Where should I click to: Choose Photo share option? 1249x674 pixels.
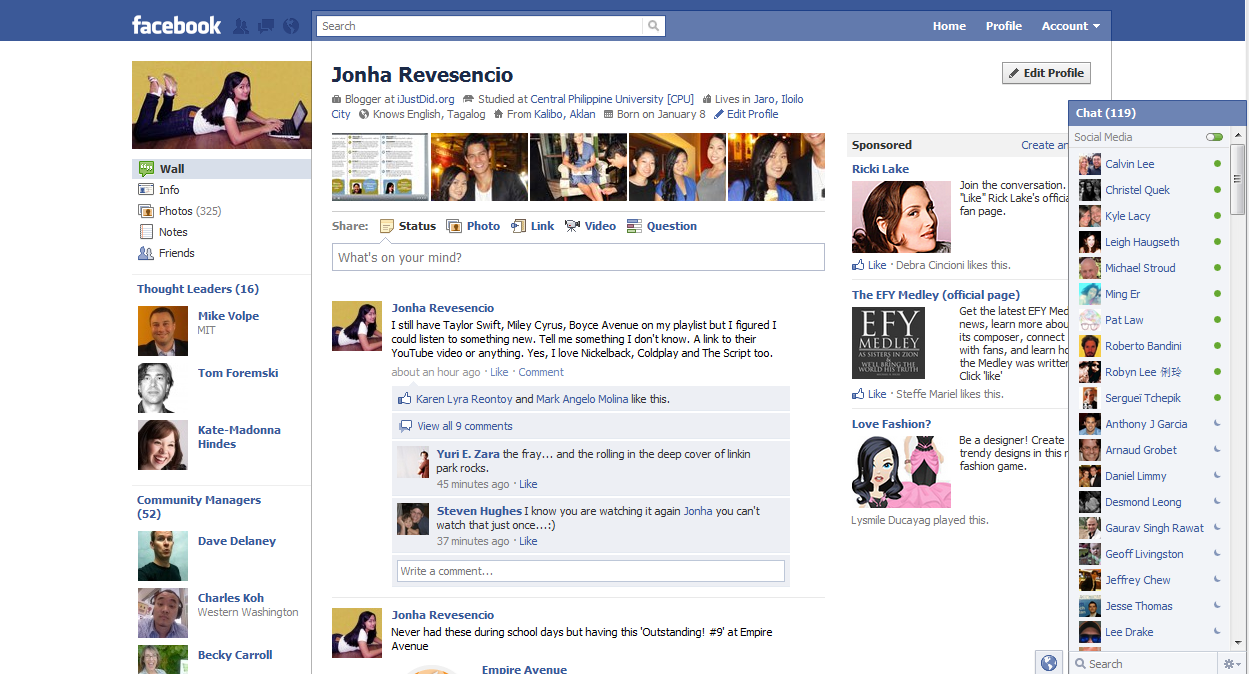(473, 226)
